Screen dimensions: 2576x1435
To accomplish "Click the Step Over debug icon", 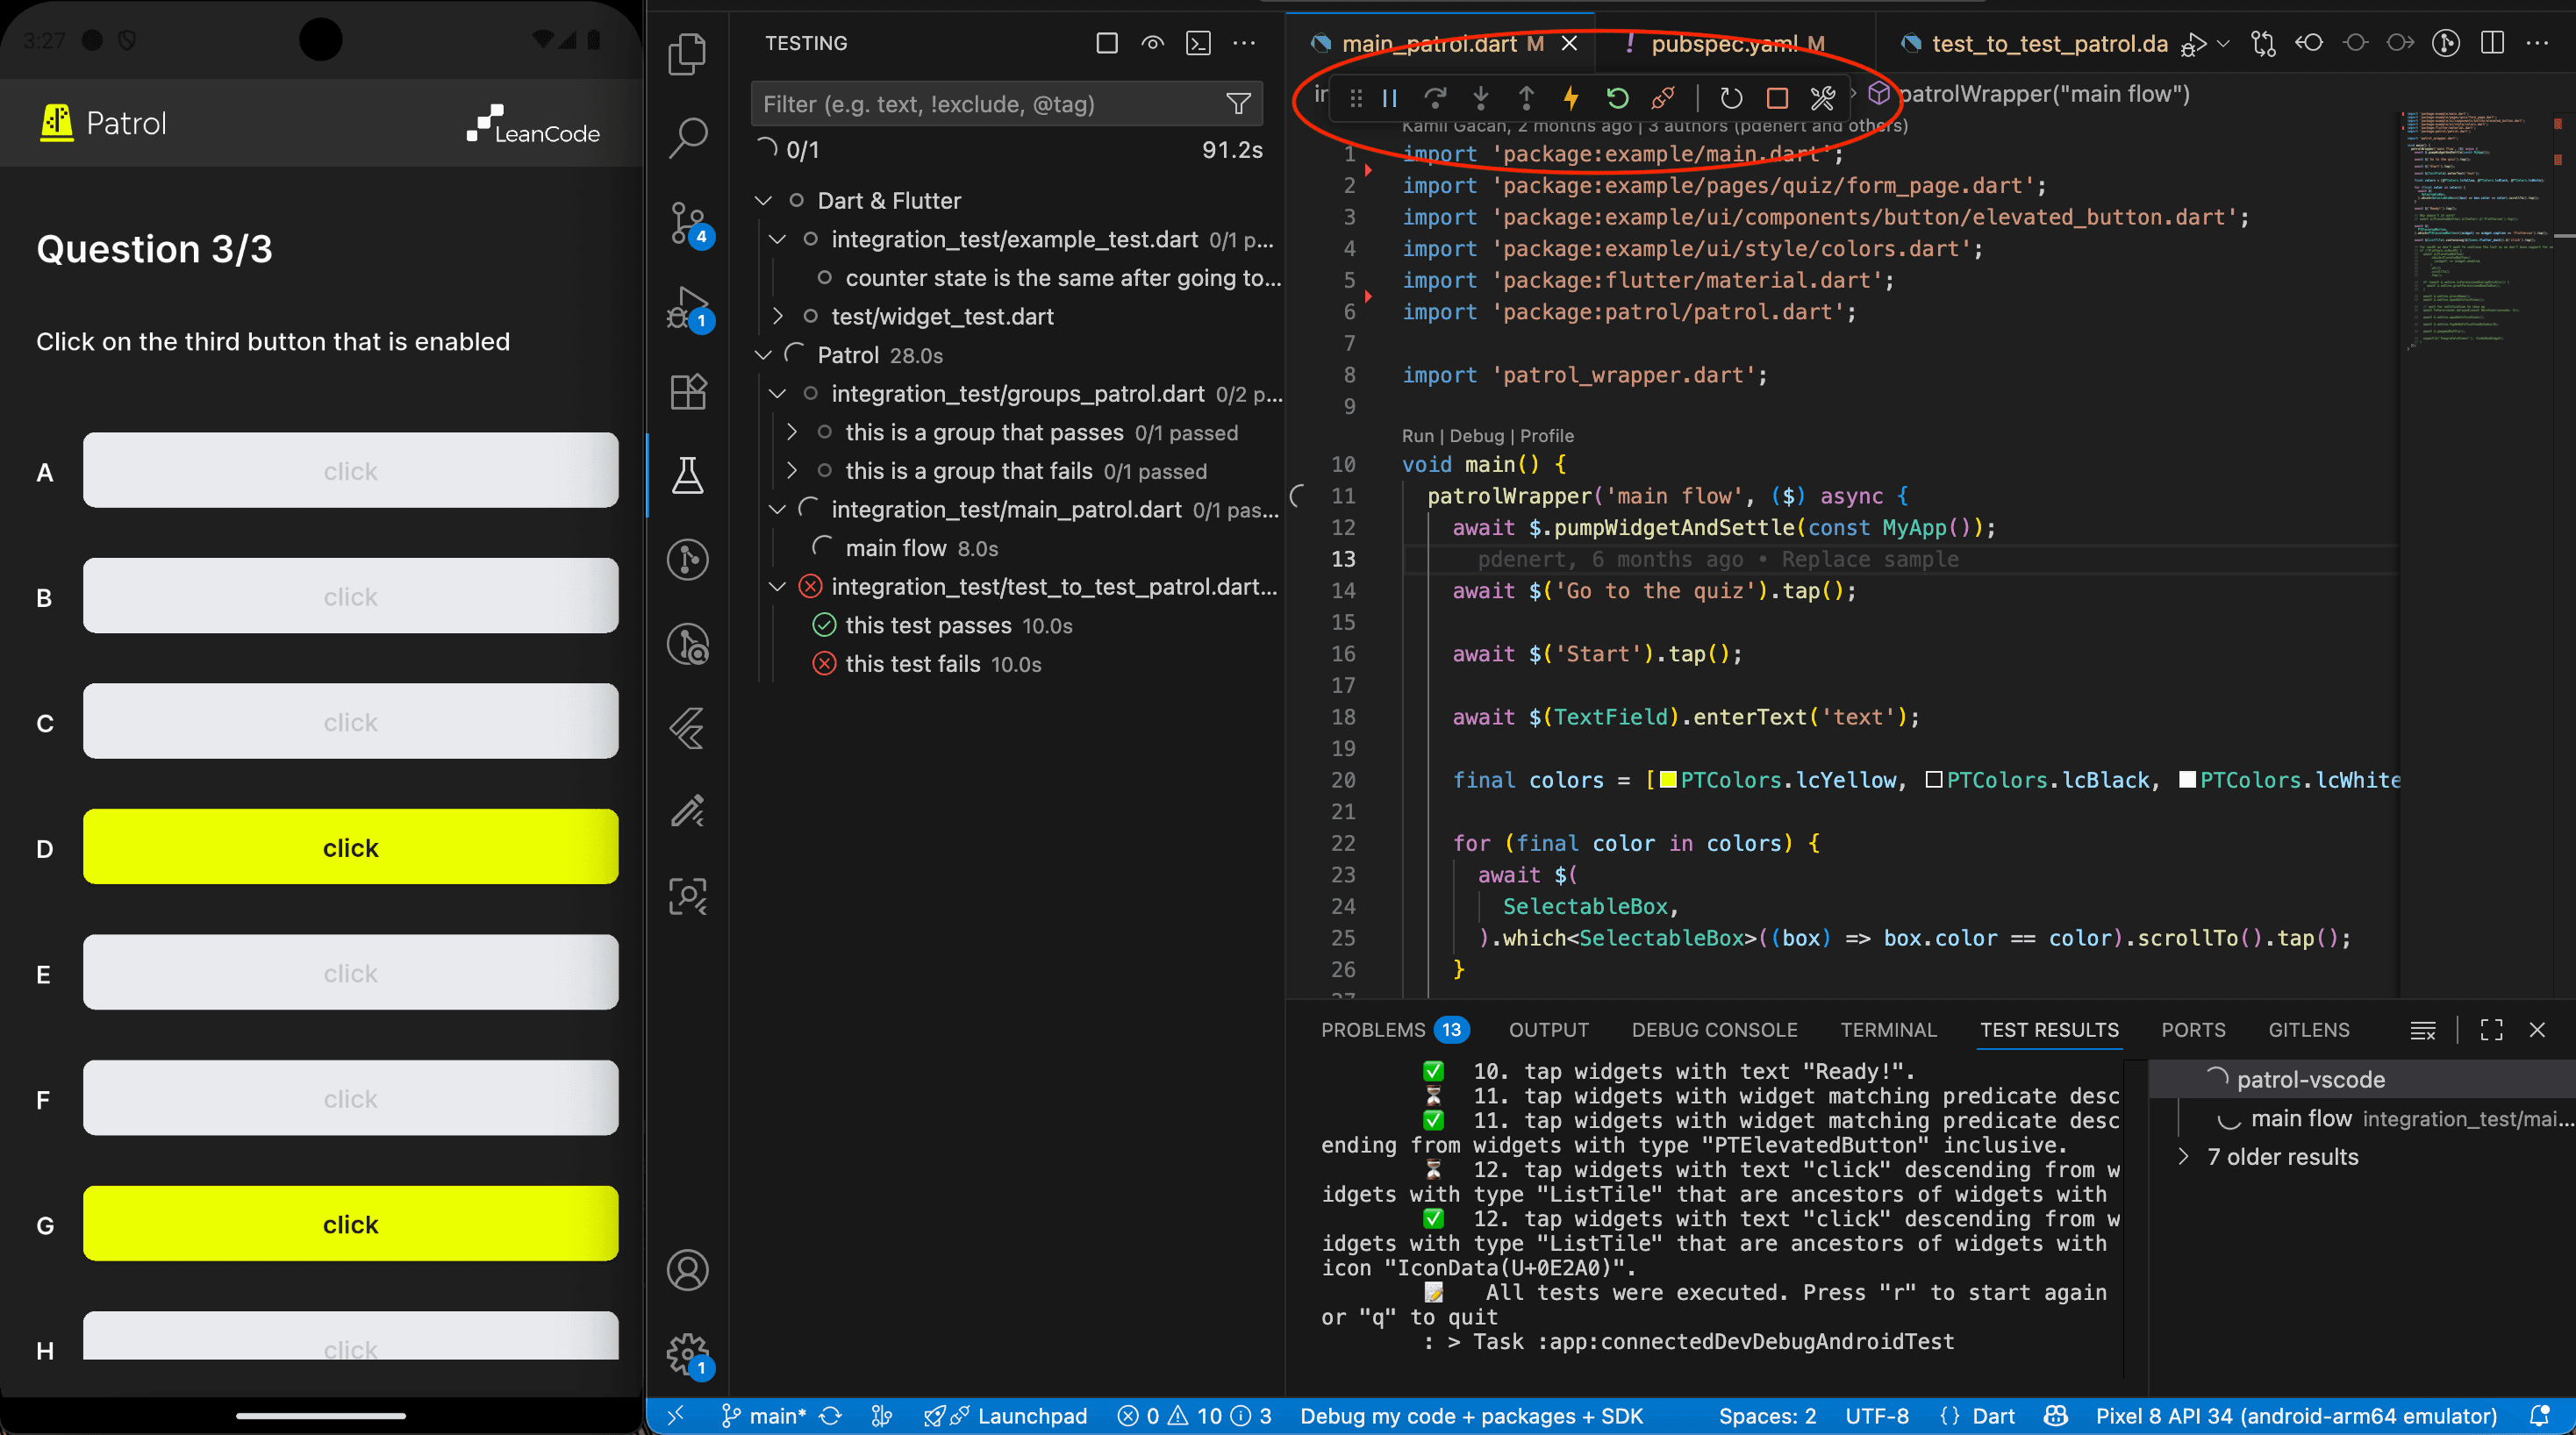I will (x=1435, y=98).
